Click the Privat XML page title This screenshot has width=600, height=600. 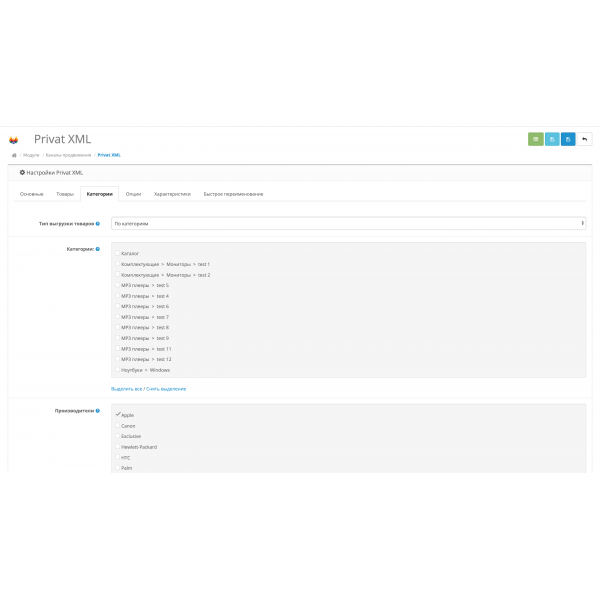point(62,139)
